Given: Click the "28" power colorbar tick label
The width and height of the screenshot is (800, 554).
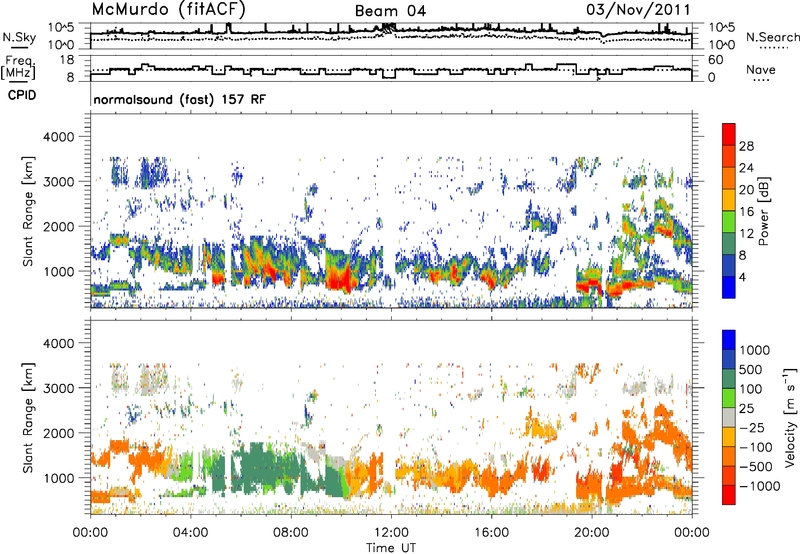Looking at the screenshot, I should (x=746, y=146).
